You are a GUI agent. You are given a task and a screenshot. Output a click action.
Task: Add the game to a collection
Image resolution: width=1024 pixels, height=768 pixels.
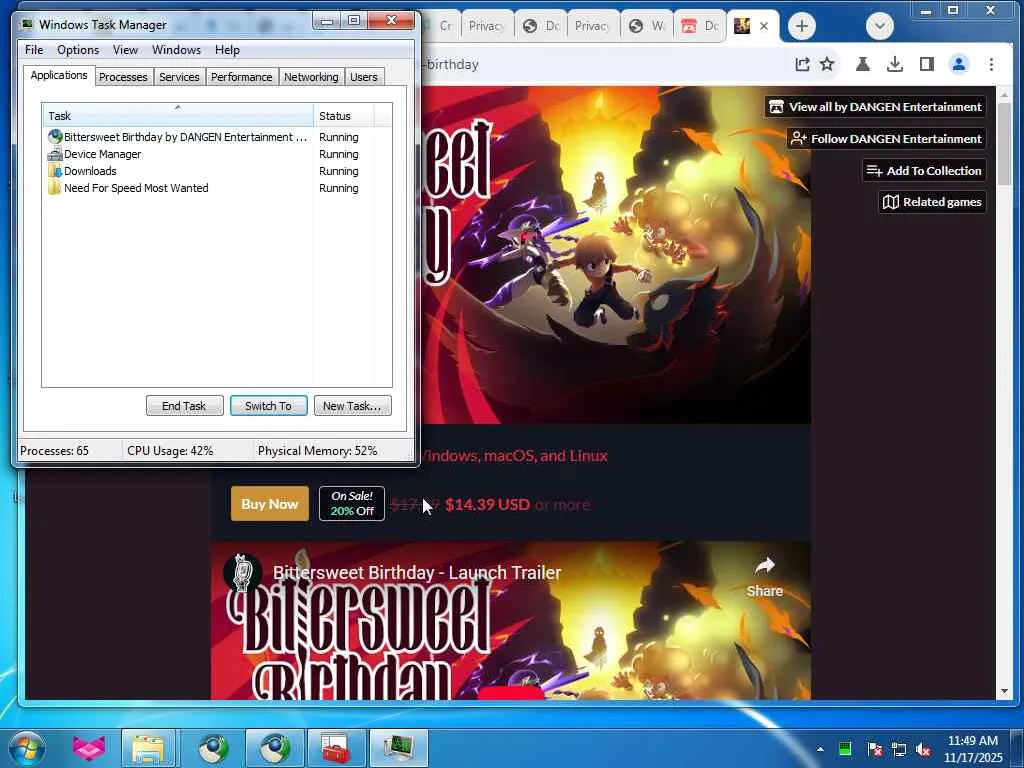pyautogui.click(x=923, y=170)
